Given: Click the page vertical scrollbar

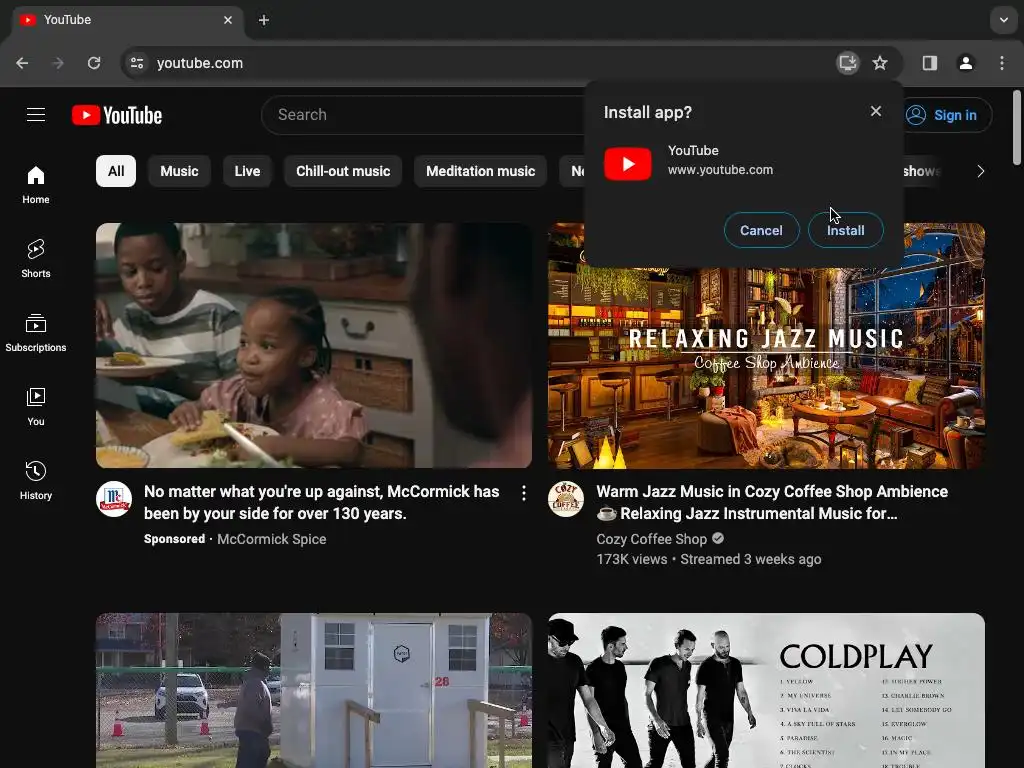Looking at the screenshot, I should coord(1017,128).
